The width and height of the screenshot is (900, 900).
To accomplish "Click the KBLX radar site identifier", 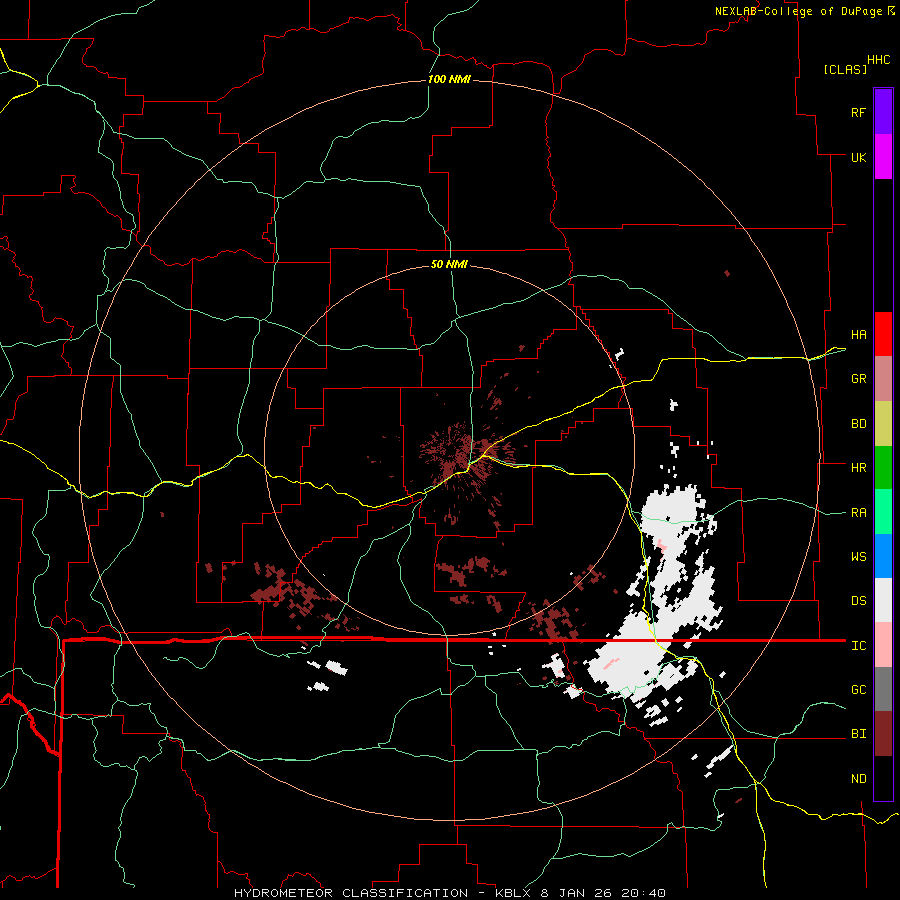I will 514,893.
